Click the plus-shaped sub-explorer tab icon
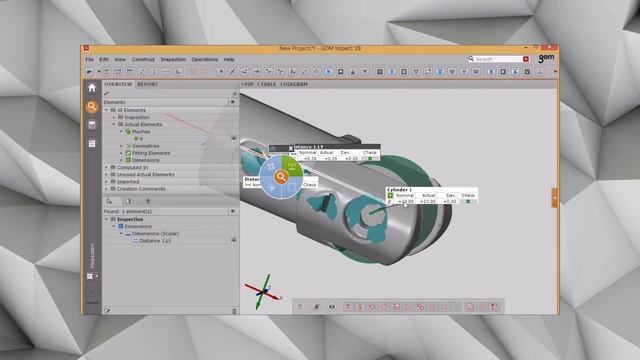Image resolution: width=640 pixels, height=360 pixels. click(x=148, y=201)
